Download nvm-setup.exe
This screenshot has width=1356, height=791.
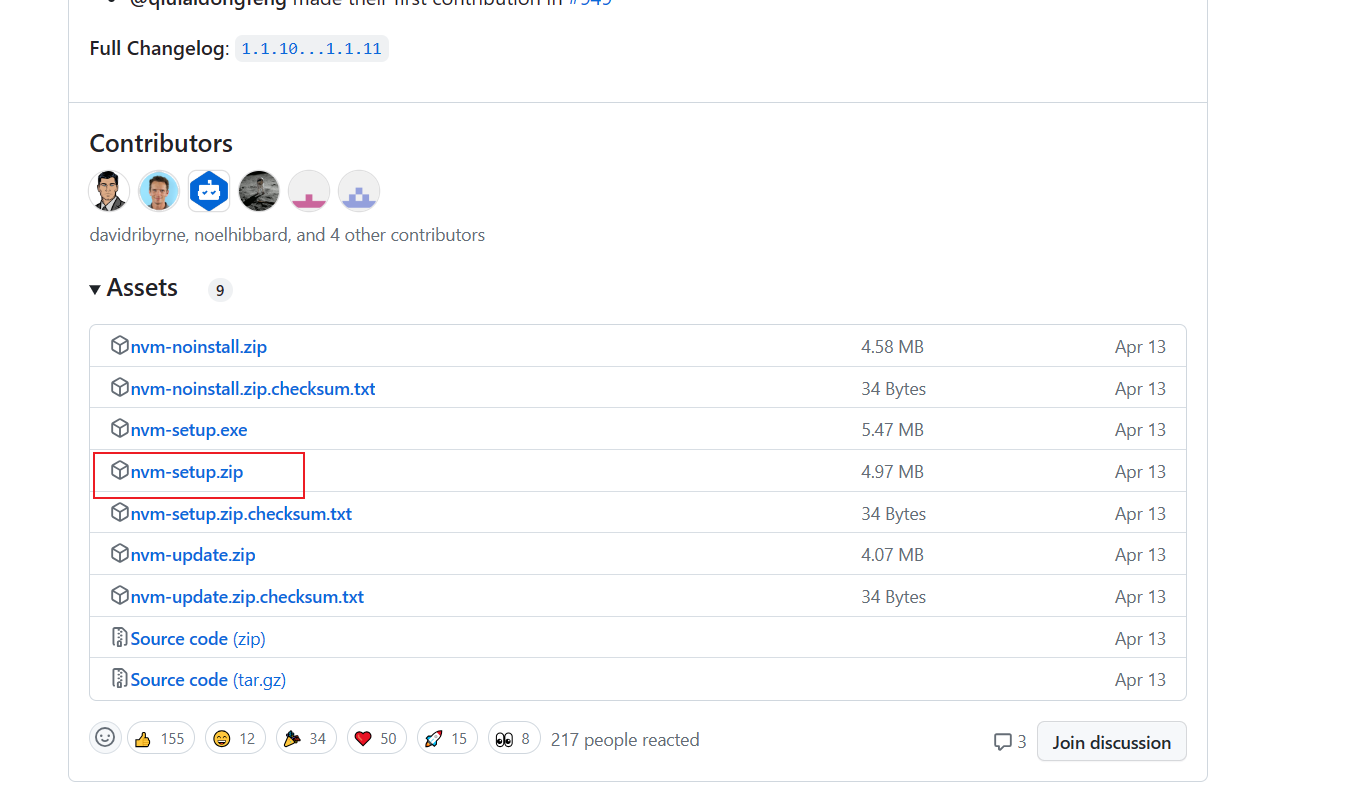(x=189, y=430)
